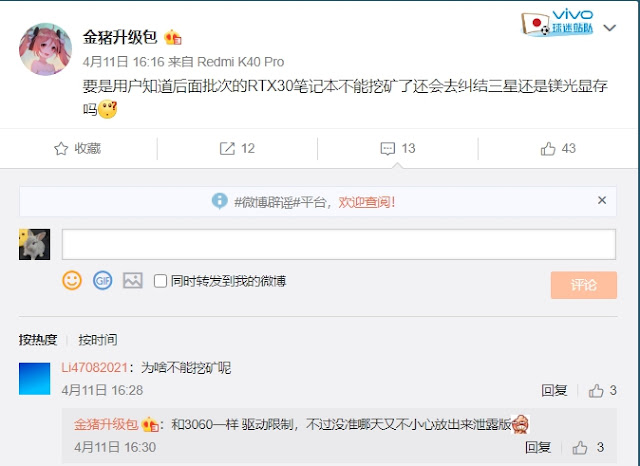Reply to the Li47082021 comment (回复)
This screenshot has height=466, width=640.
point(554,391)
